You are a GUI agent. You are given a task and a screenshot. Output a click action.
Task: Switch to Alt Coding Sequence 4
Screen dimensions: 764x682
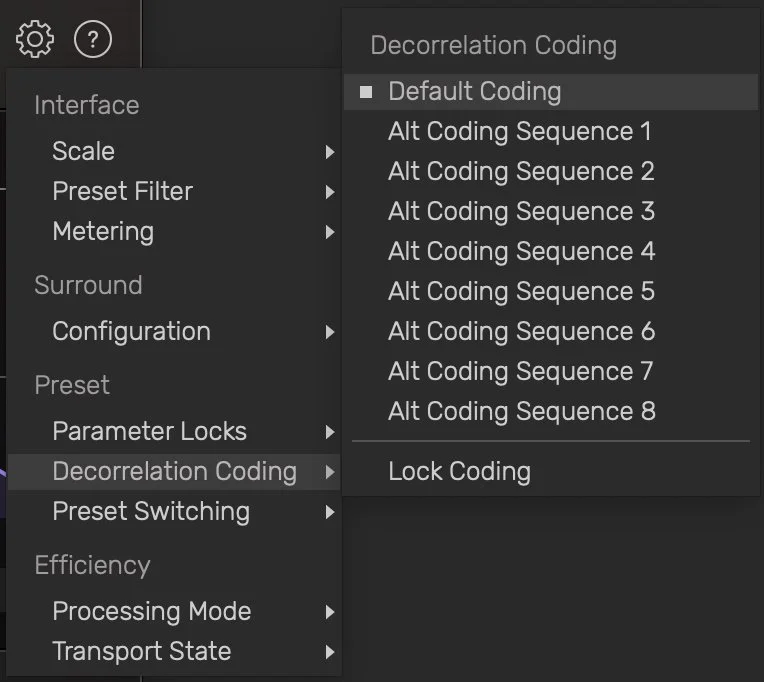tap(521, 252)
